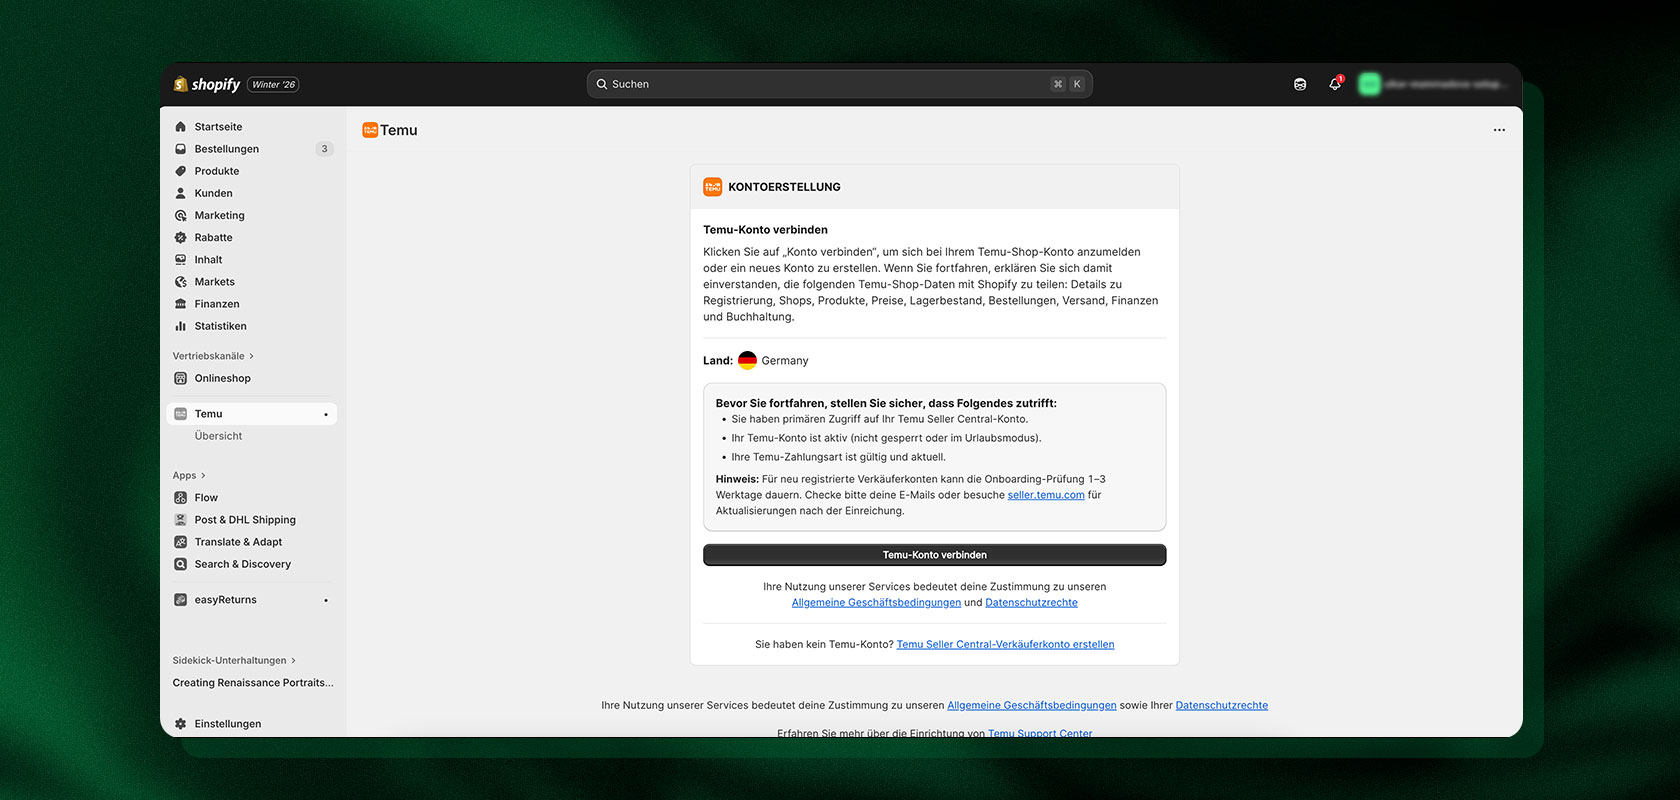The height and width of the screenshot is (800, 1680).
Task: Open footer Datenschutzrechte link
Action: (1222, 706)
